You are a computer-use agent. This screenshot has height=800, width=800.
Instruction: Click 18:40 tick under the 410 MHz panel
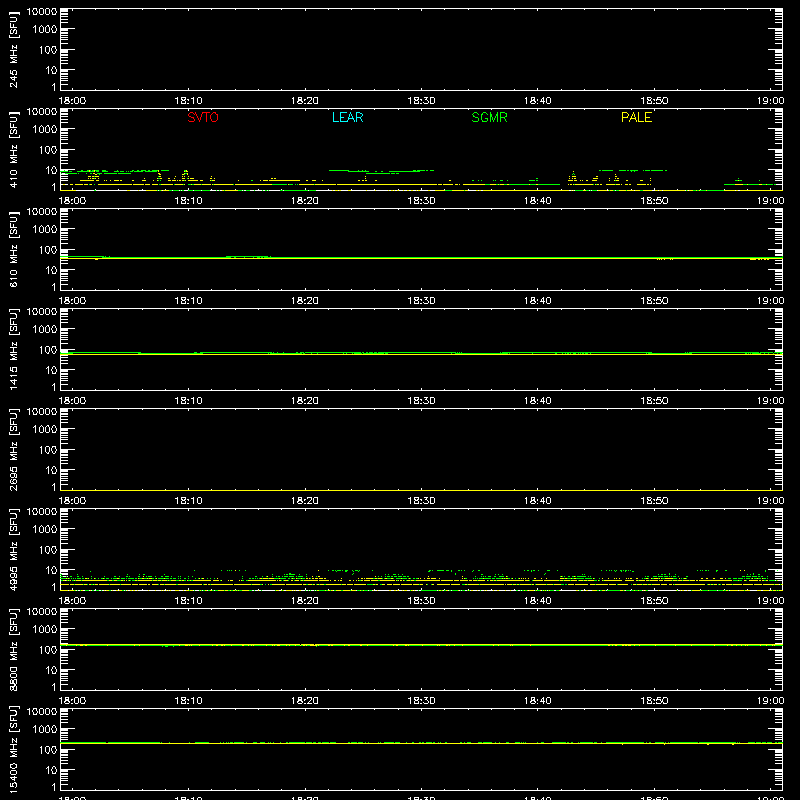point(538,201)
